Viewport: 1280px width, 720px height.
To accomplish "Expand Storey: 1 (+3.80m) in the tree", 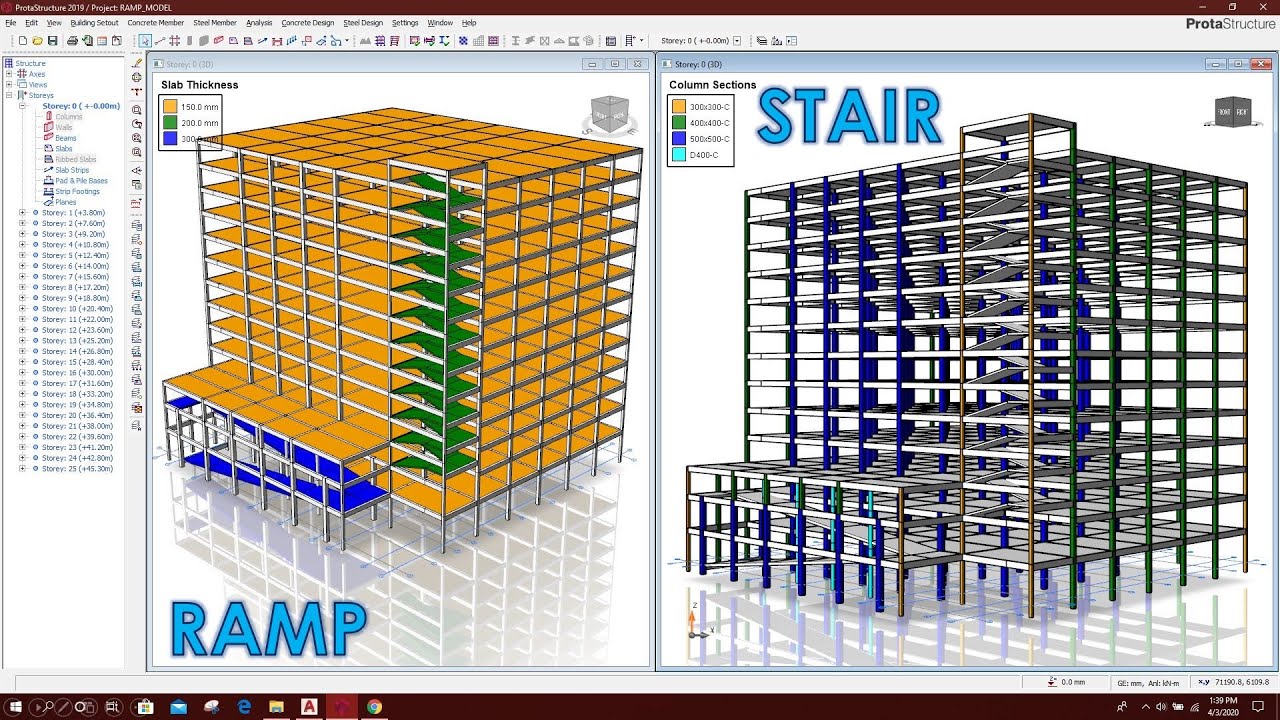I will point(23,212).
